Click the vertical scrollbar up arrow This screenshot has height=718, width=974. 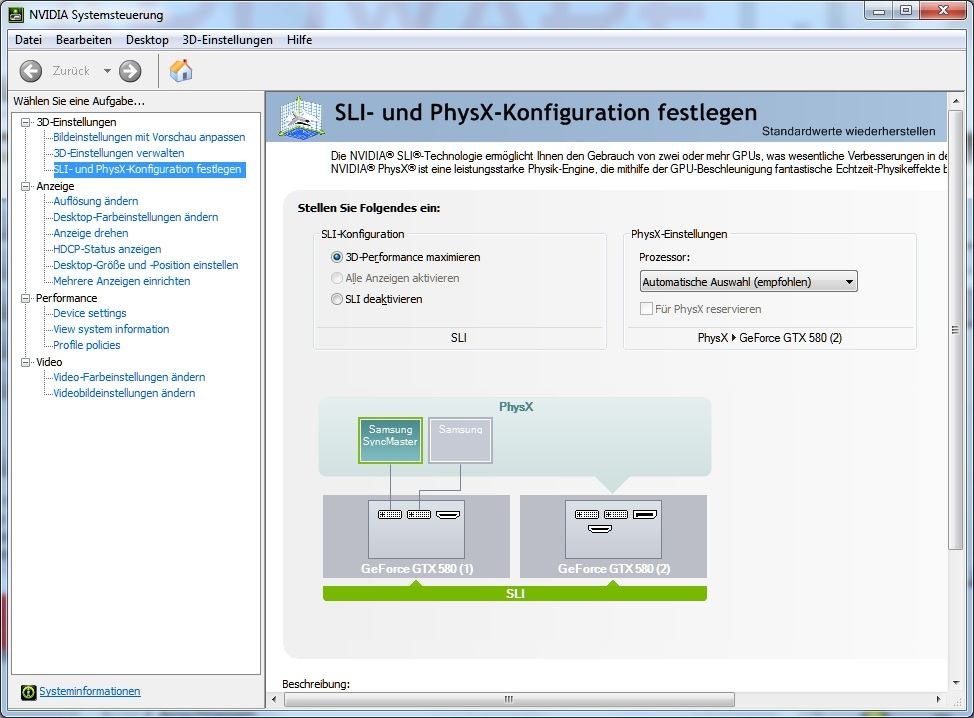coord(955,100)
